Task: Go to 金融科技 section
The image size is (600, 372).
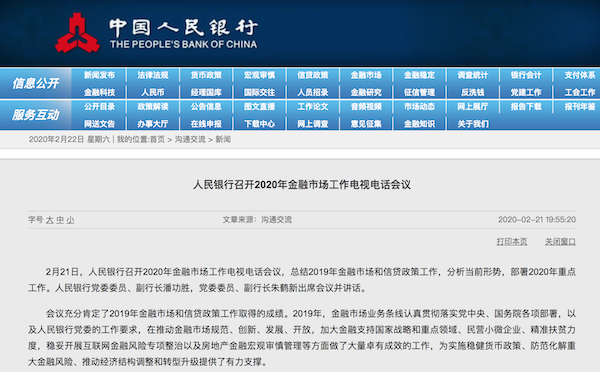Action: [99, 92]
